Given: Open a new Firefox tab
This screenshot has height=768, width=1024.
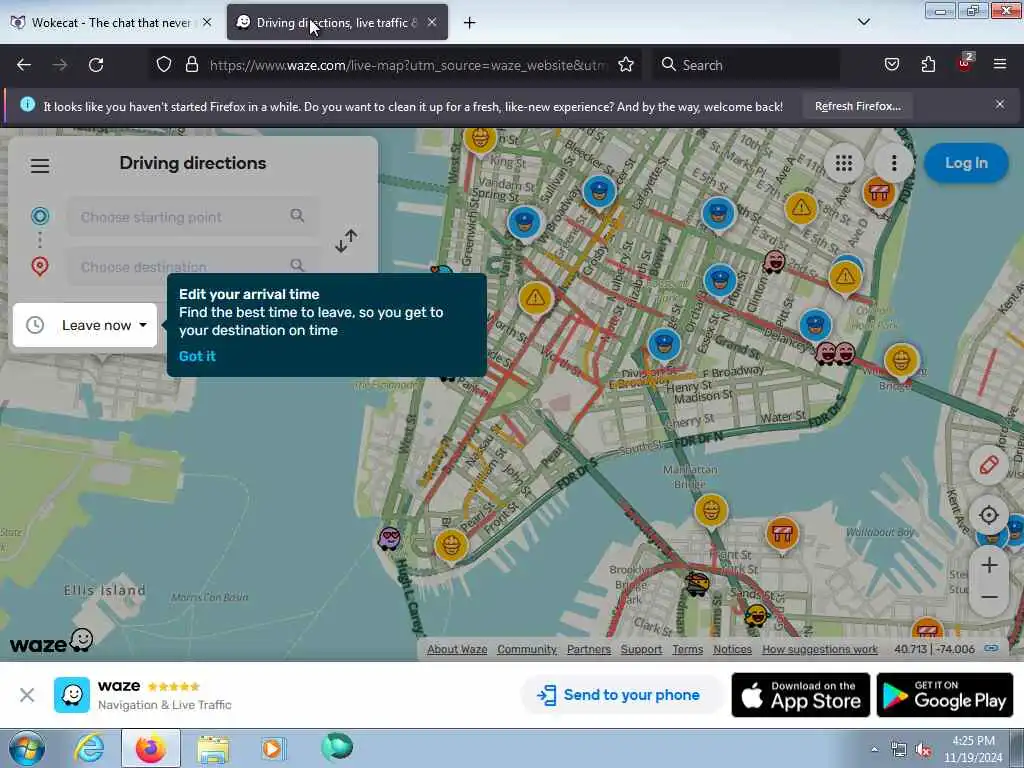Looking at the screenshot, I should (x=469, y=23).
